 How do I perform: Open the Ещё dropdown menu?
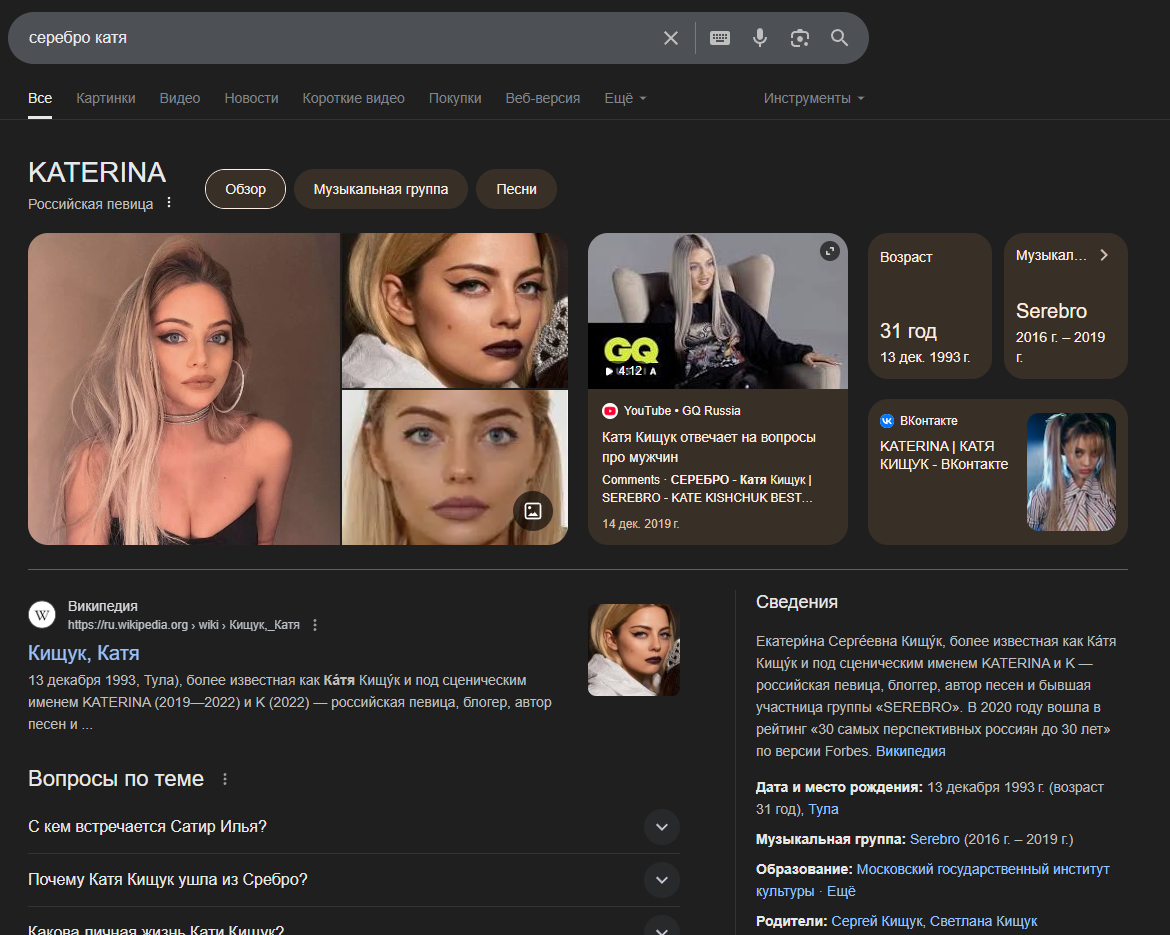tap(625, 98)
